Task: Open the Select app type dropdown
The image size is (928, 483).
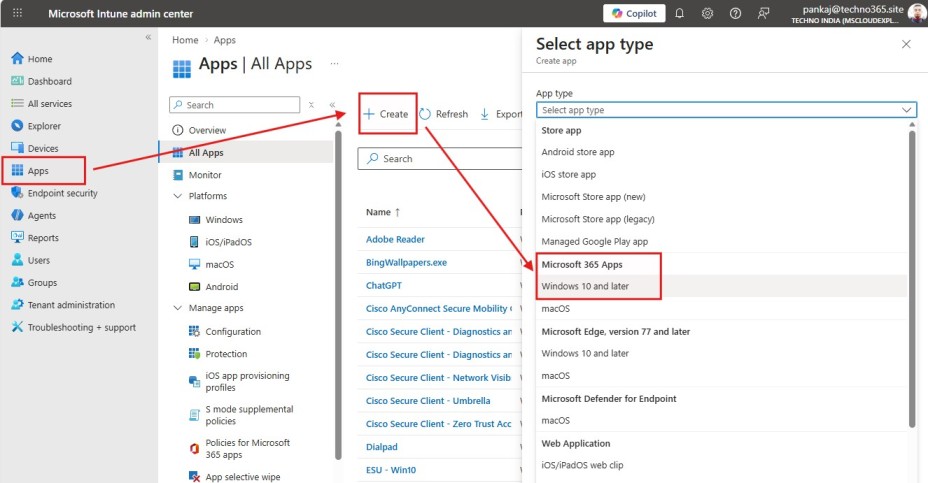Action: pos(726,110)
